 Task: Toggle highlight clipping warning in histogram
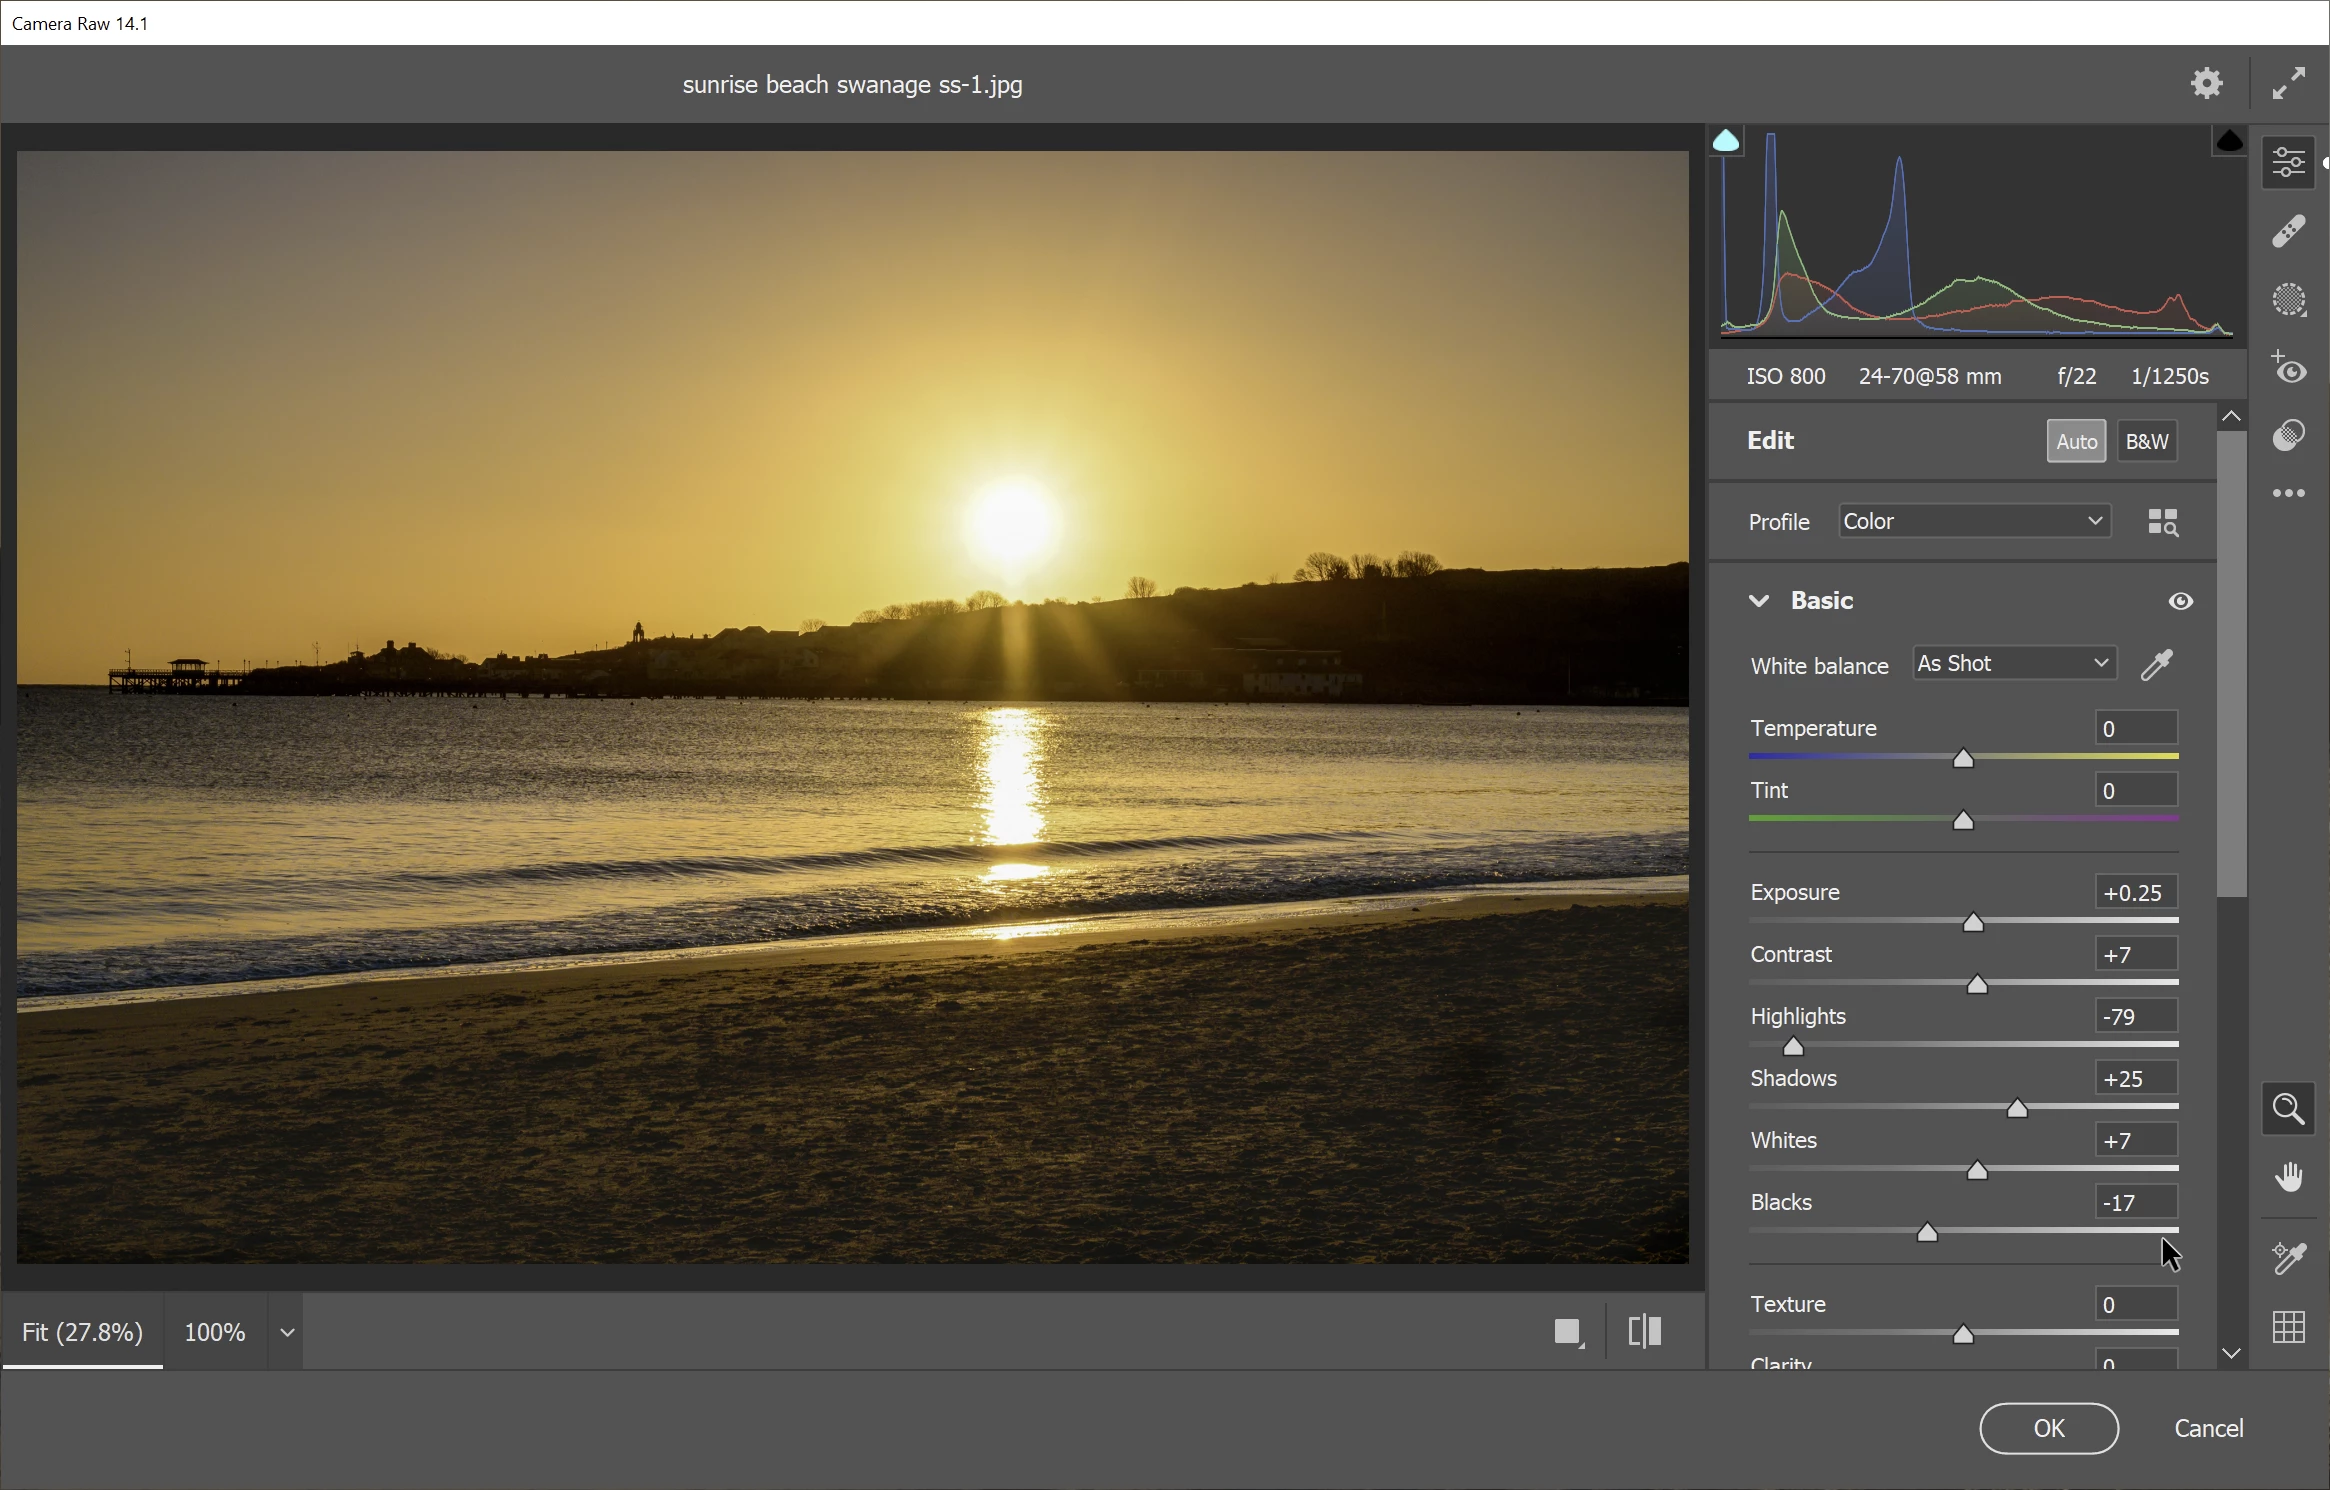[x=2229, y=141]
